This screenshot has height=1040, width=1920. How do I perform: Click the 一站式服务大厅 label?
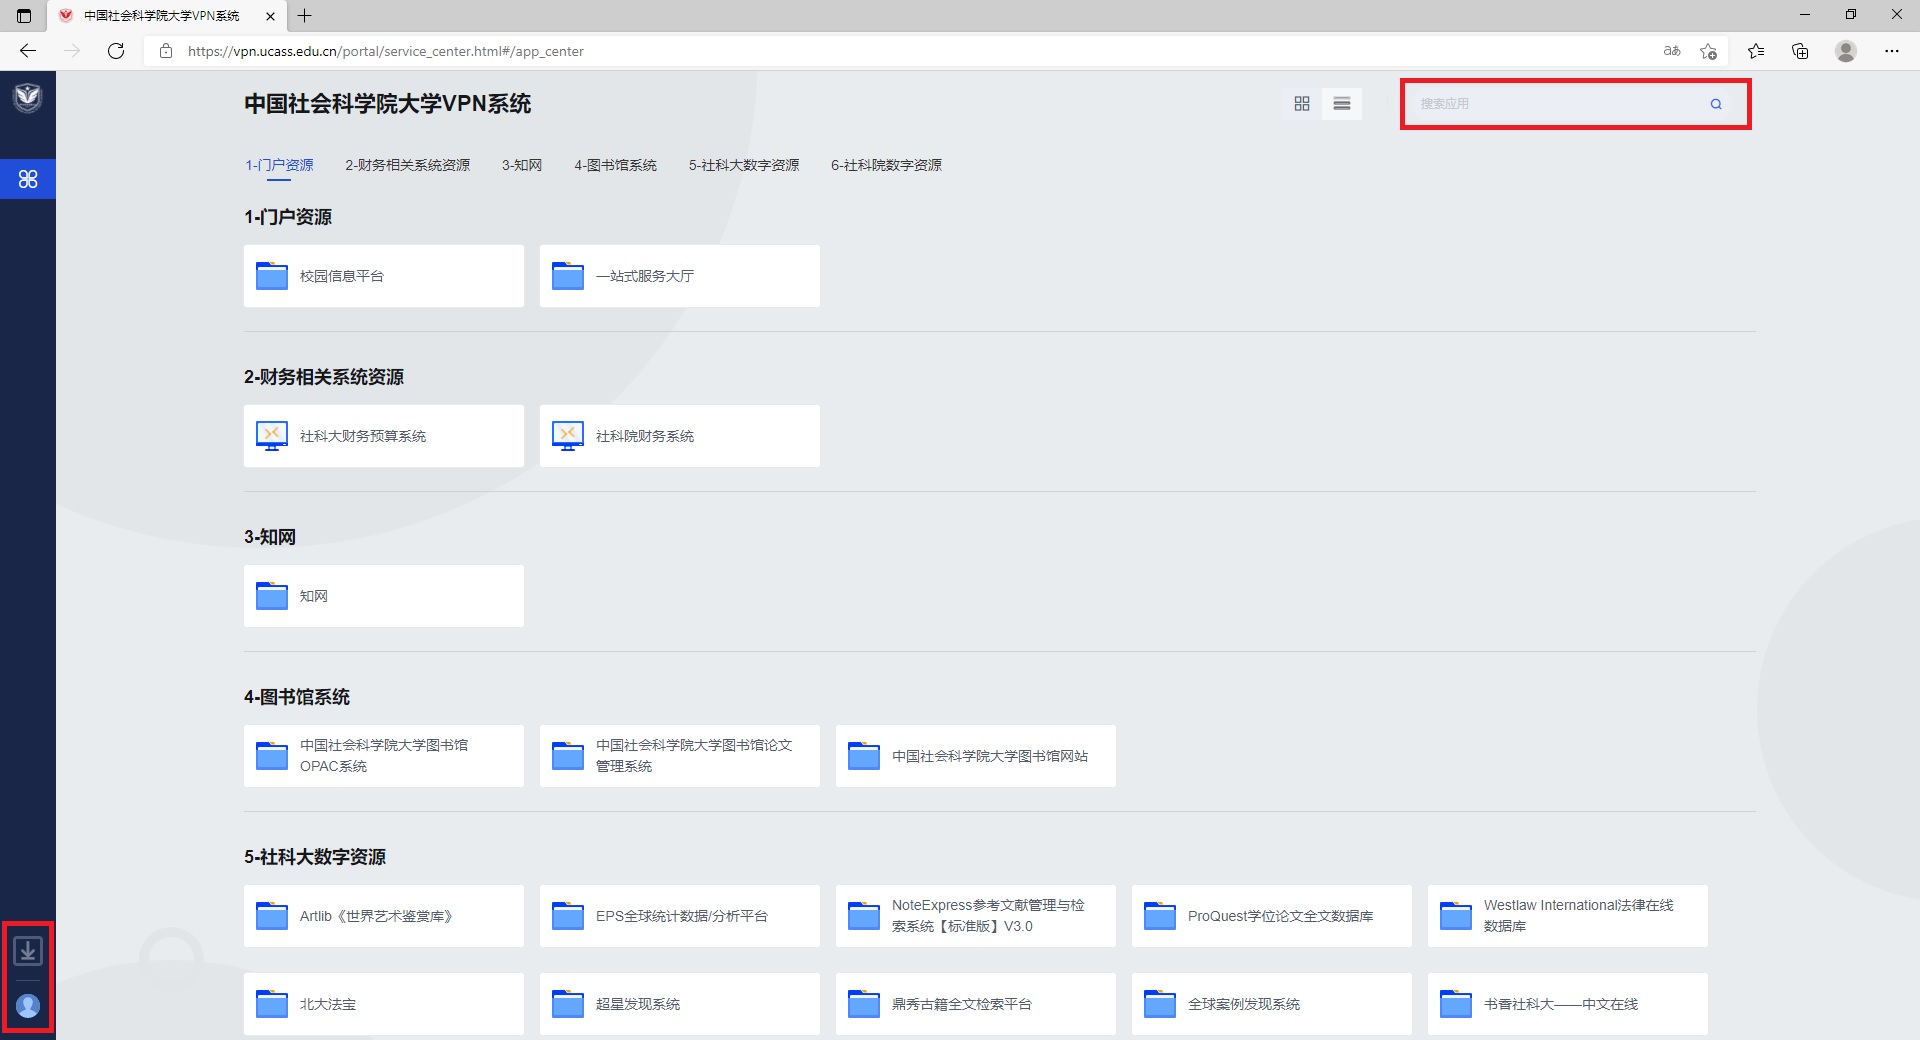pos(645,276)
